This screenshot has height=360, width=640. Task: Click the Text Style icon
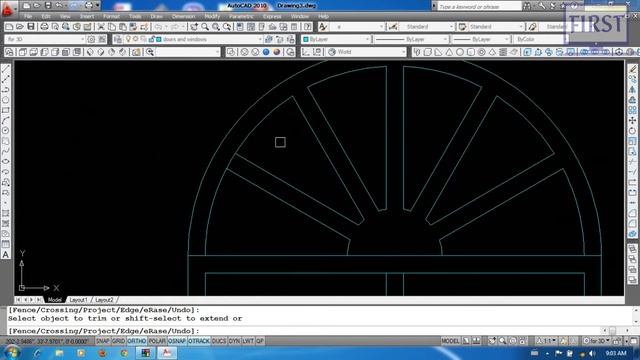pos(323,27)
